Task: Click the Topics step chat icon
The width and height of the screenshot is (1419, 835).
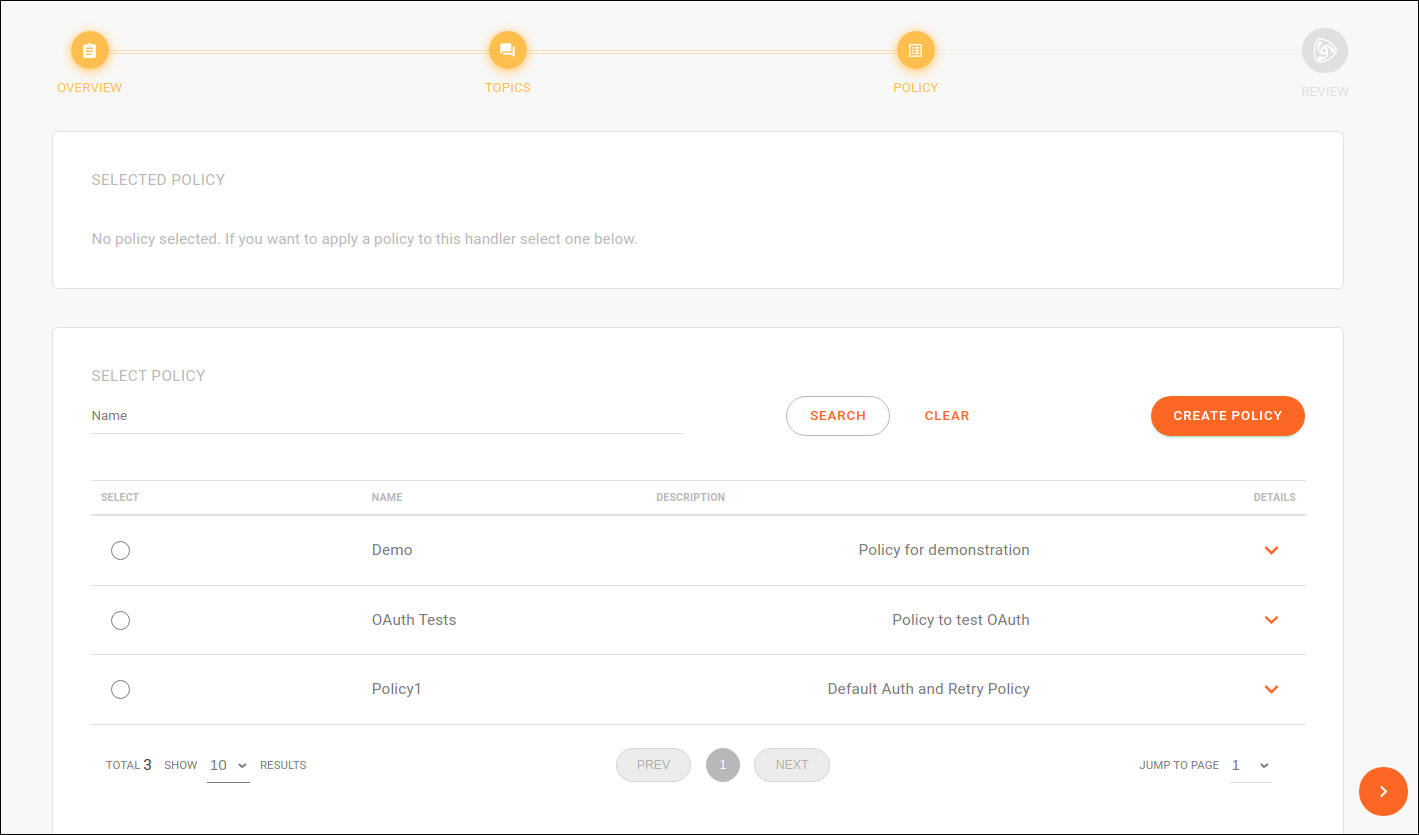Action: click(507, 50)
